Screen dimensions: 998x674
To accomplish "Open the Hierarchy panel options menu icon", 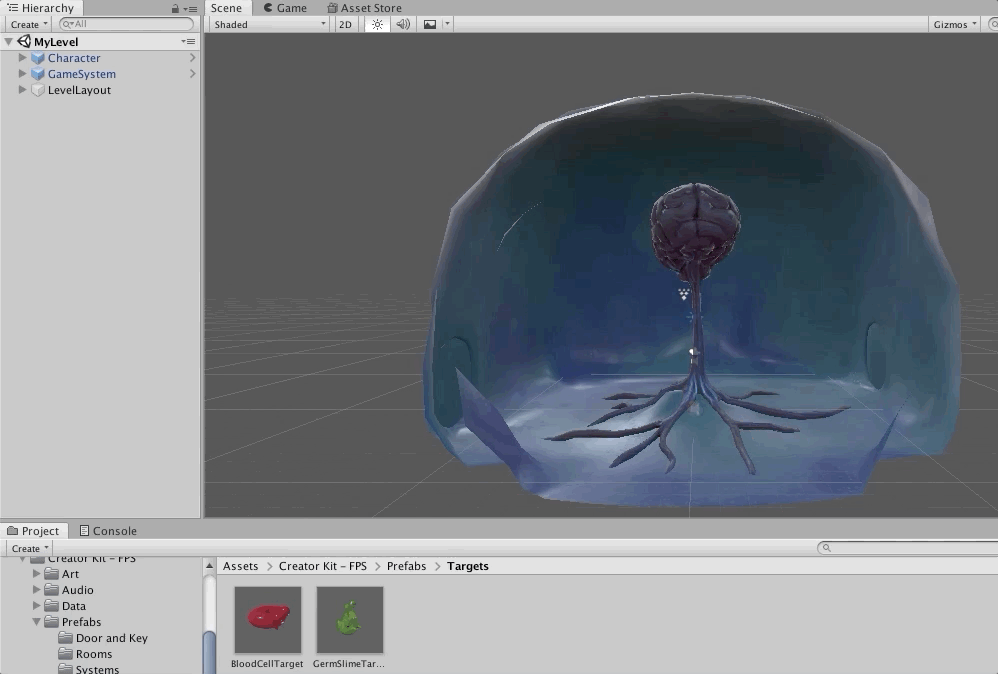I will click(x=190, y=8).
